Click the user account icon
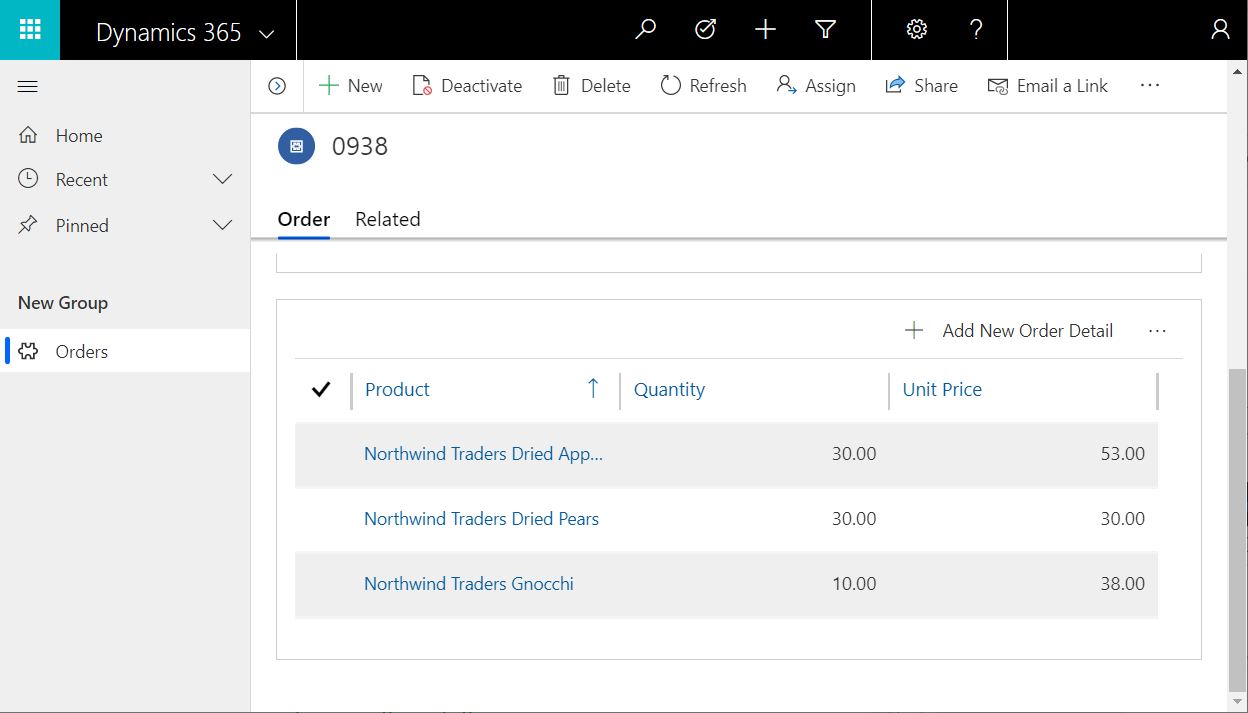Screen dimensions: 1248x713 [1220, 29]
